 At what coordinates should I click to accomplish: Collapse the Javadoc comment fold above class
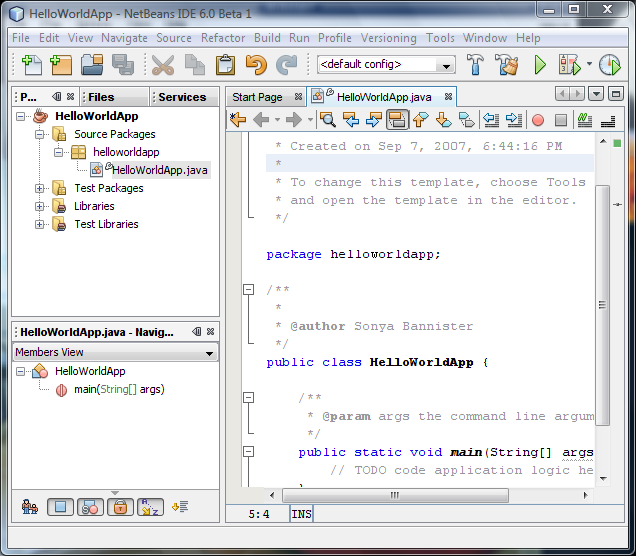(x=248, y=290)
